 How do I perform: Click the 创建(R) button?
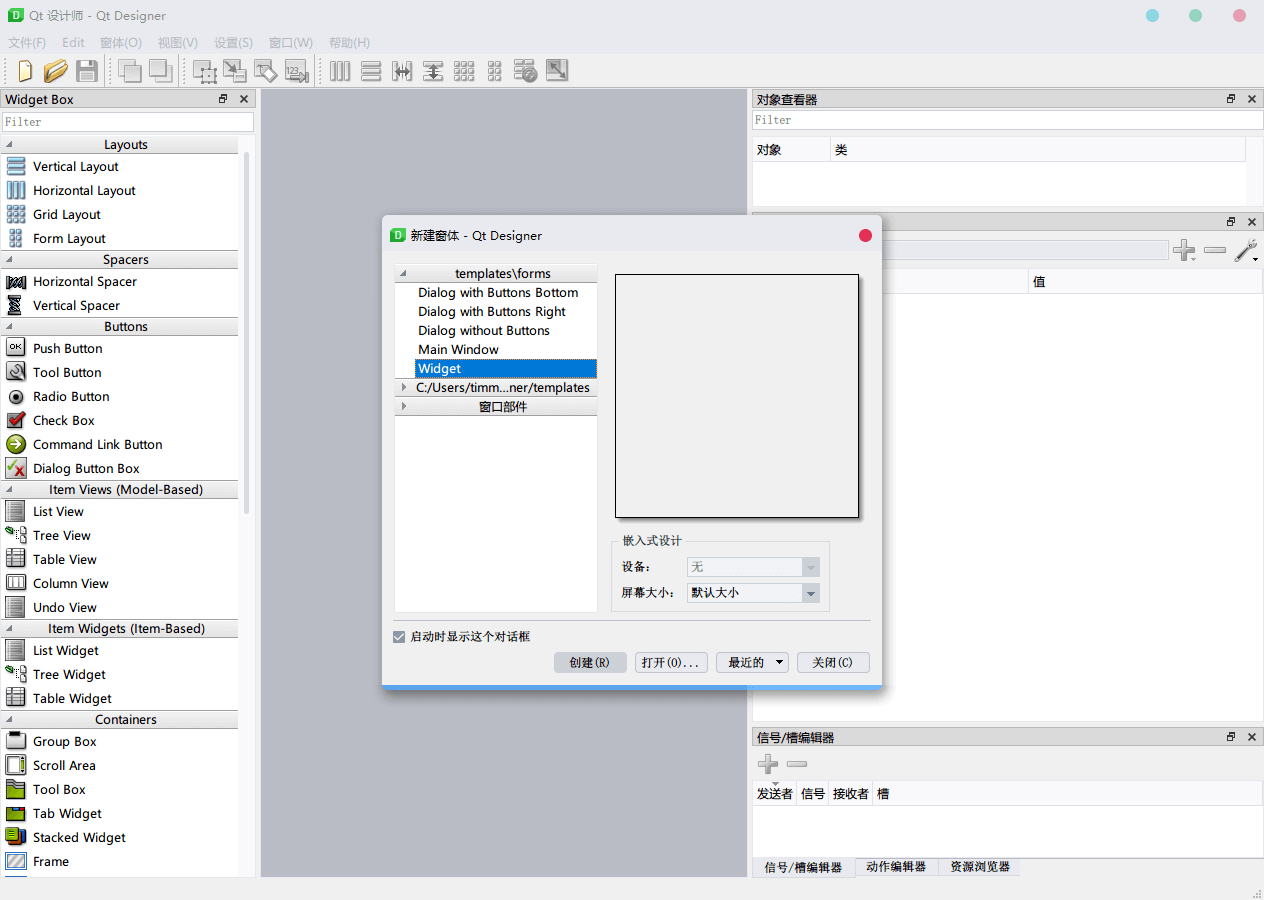click(590, 662)
